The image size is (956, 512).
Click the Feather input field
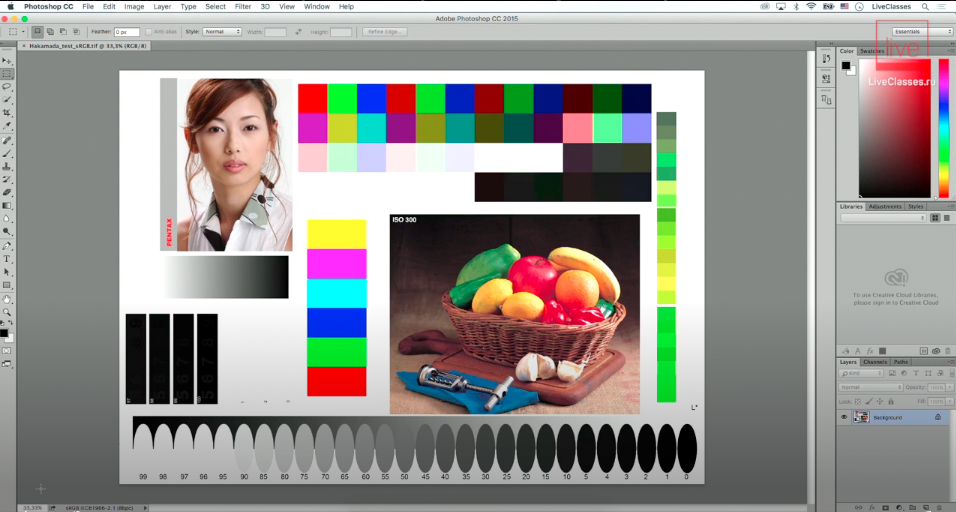click(x=127, y=32)
